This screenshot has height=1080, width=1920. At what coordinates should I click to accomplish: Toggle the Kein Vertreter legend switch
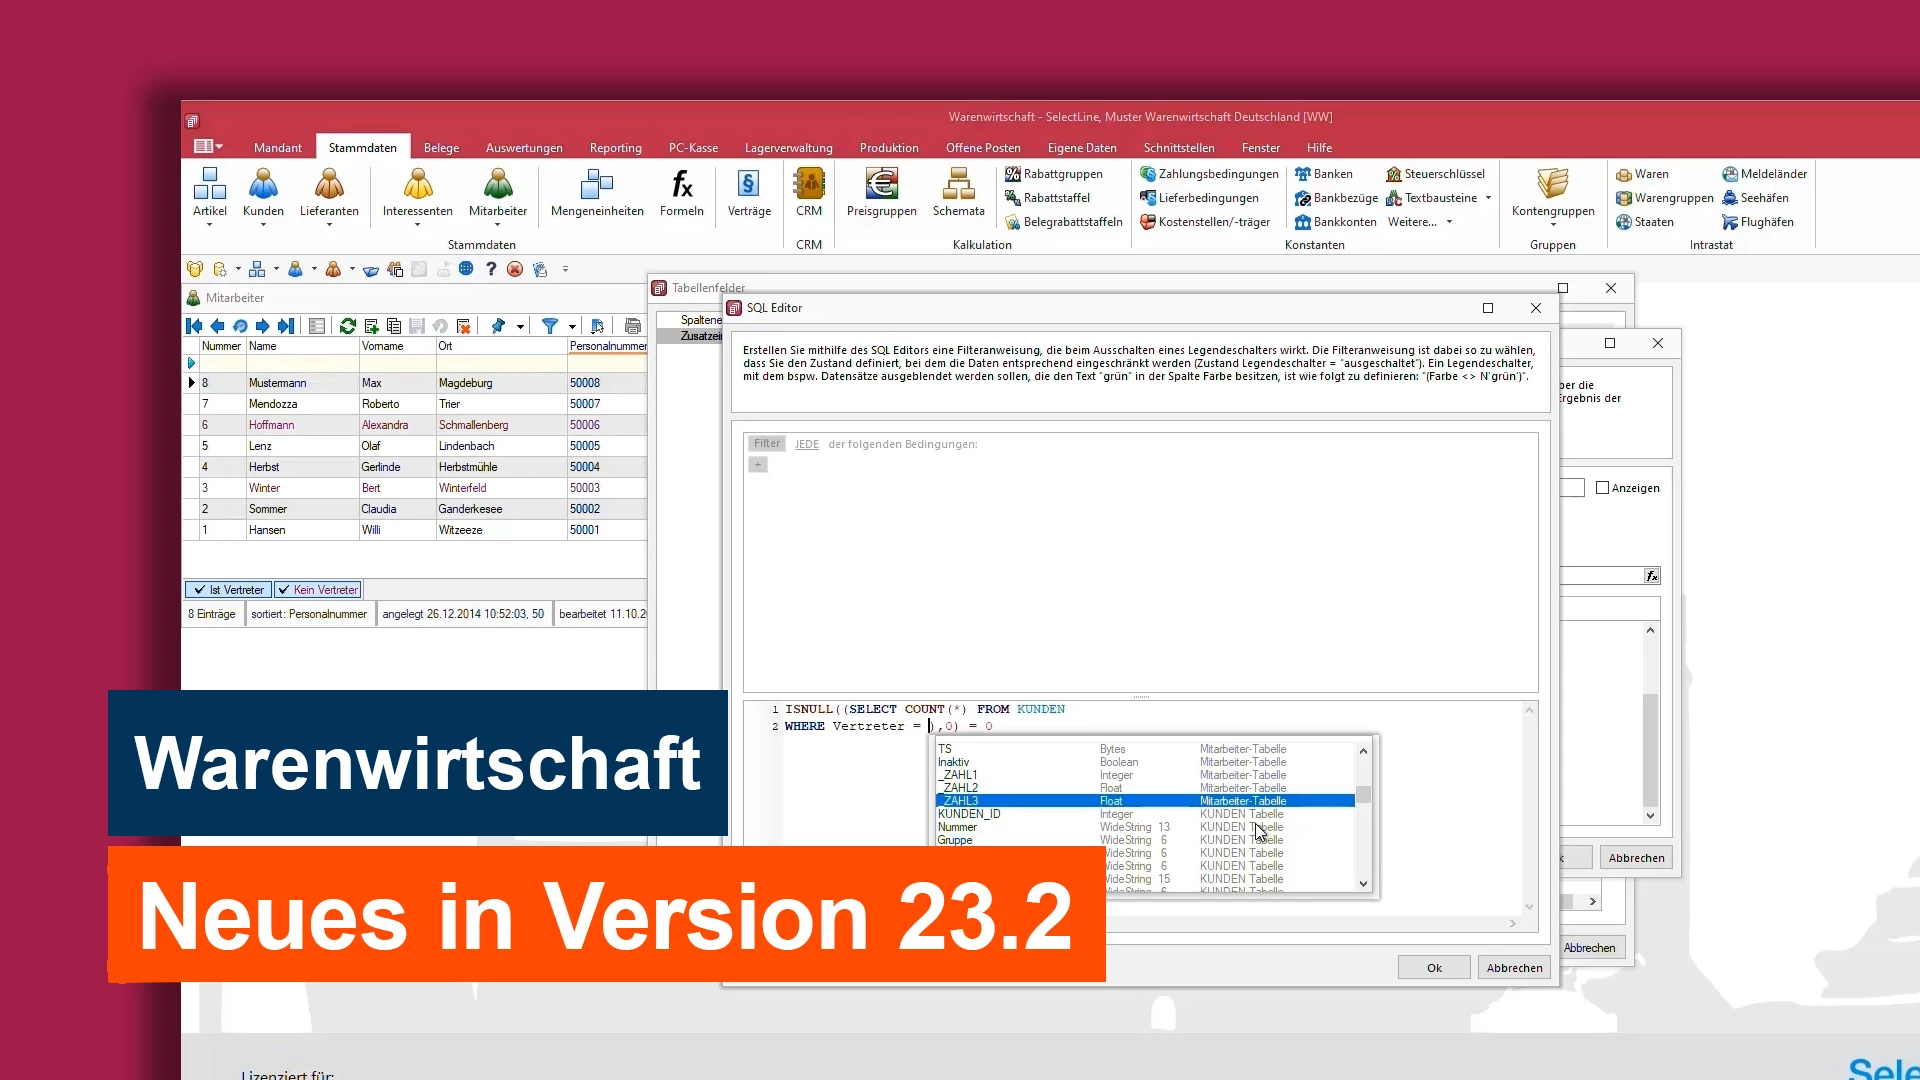(x=317, y=590)
